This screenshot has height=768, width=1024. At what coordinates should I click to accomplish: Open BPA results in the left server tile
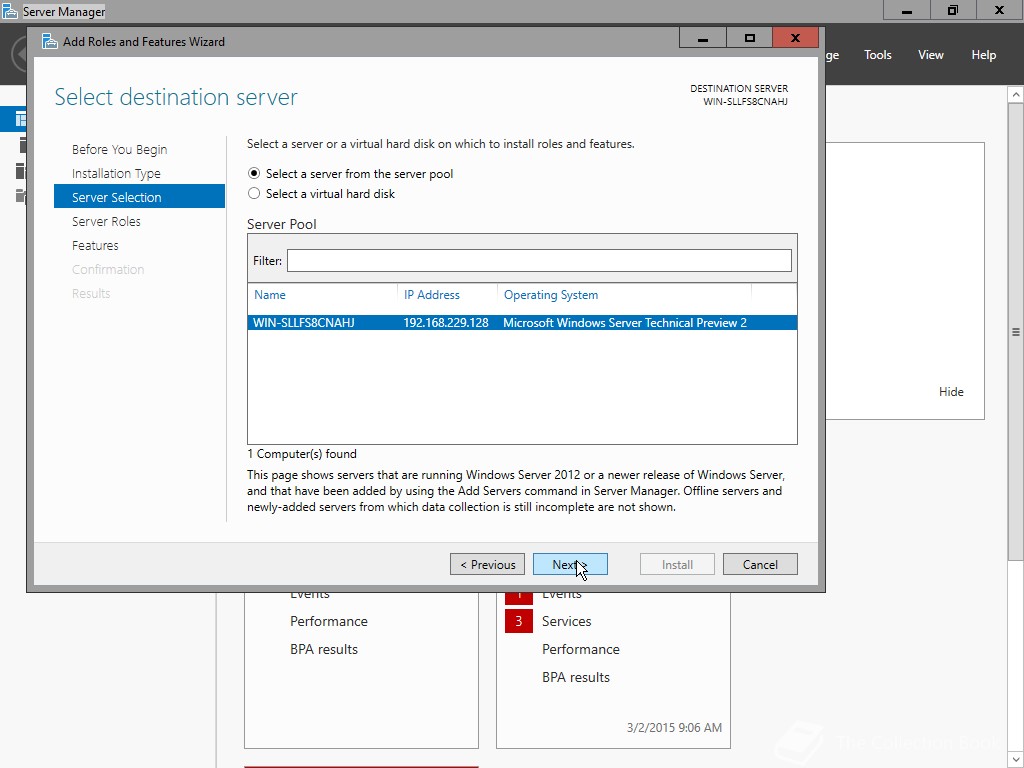[x=324, y=649]
